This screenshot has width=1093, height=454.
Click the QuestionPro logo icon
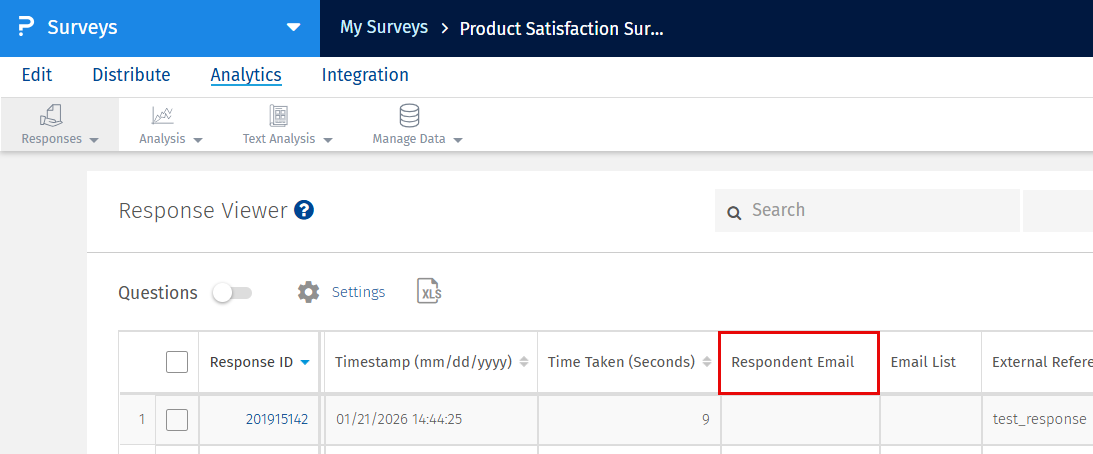(x=26, y=28)
